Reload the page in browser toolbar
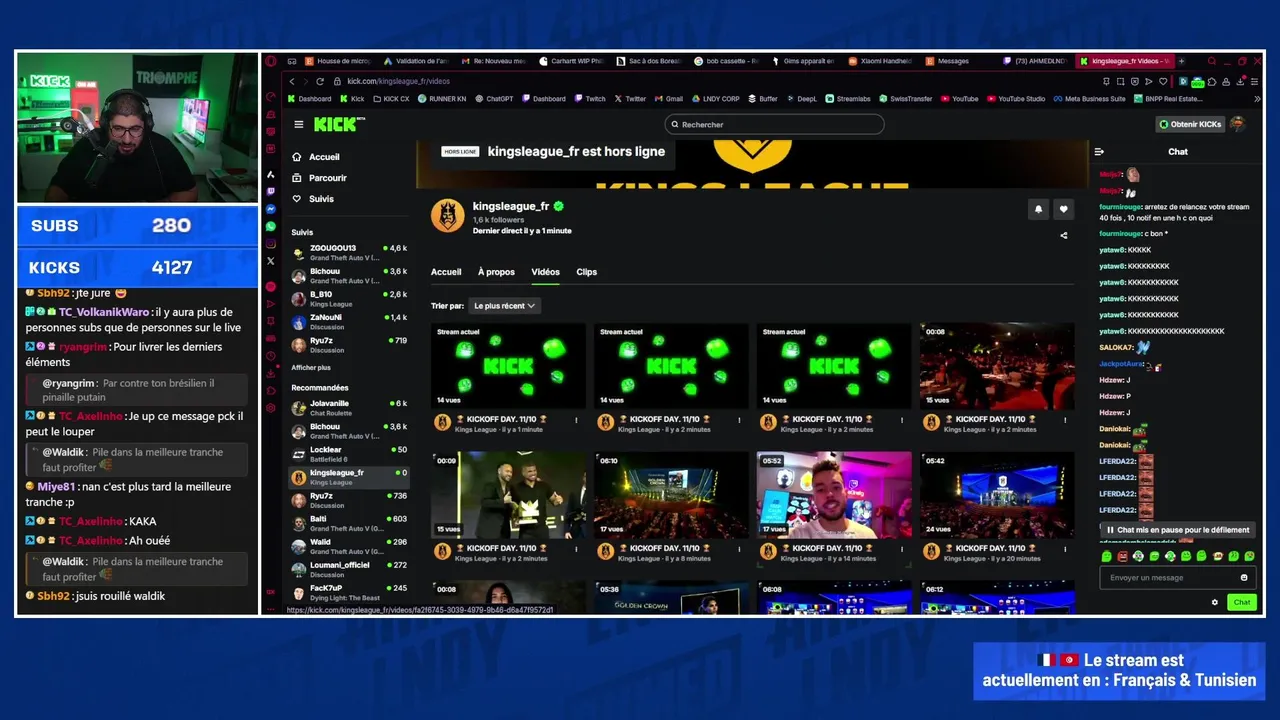1280x720 pixels. pyautogui.click(x=320, y=81)
